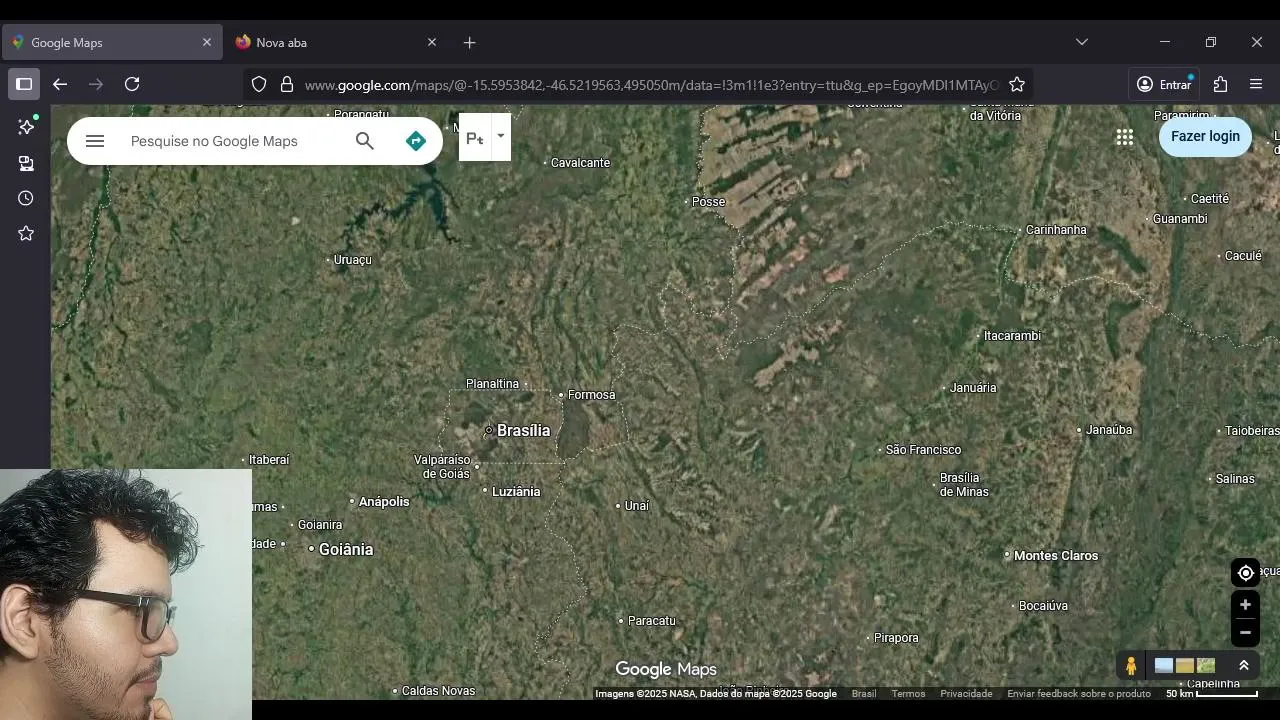The image size is (1280, 720).
Task: Expand the dropdown arrow beside 'Pt'
Action: (500, 138)
